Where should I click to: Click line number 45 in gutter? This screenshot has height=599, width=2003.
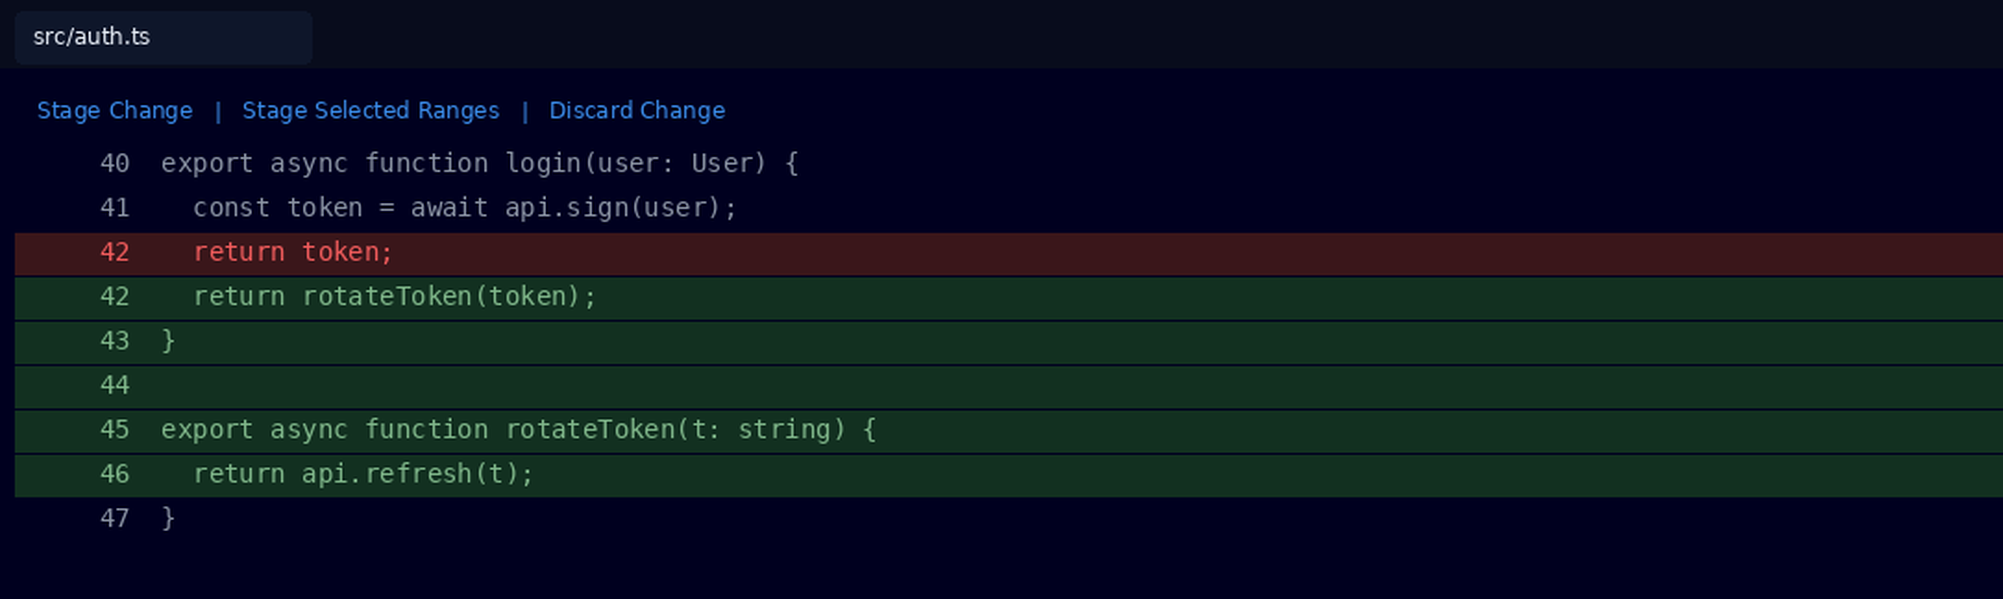(x=114, y=430)
